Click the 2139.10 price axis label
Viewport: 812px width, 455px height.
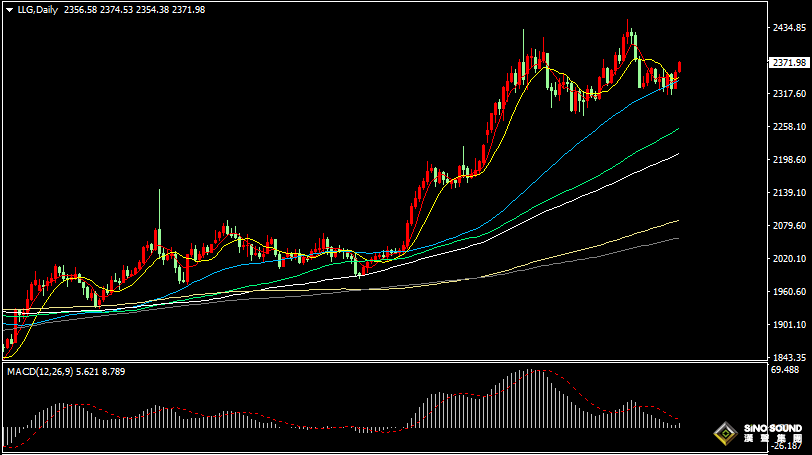point(788,193)
